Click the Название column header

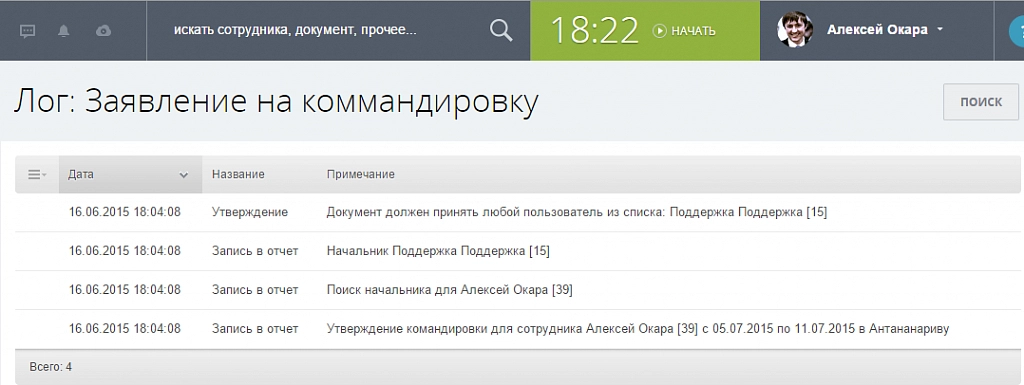(x=238, y=174)
